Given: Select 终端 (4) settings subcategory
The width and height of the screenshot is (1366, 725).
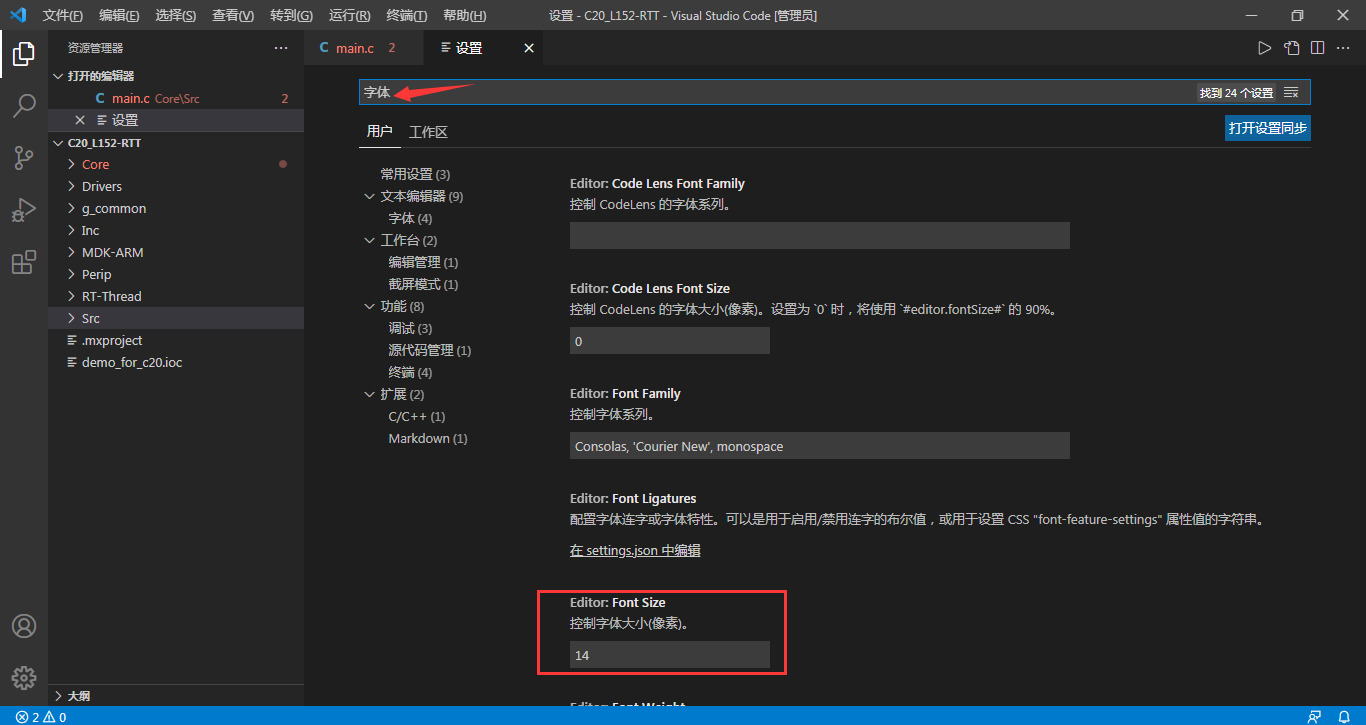Looking at the screenshot, I should (x=410, y=372).
